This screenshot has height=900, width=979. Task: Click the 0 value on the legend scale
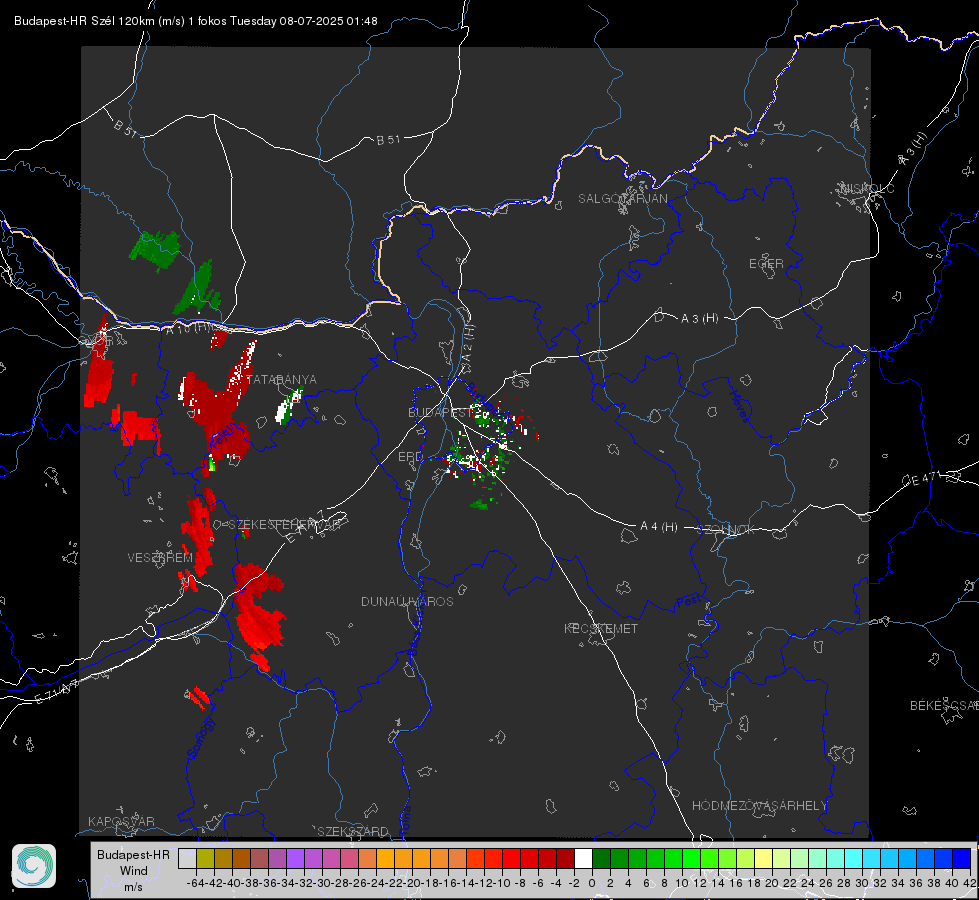point(592,883)
